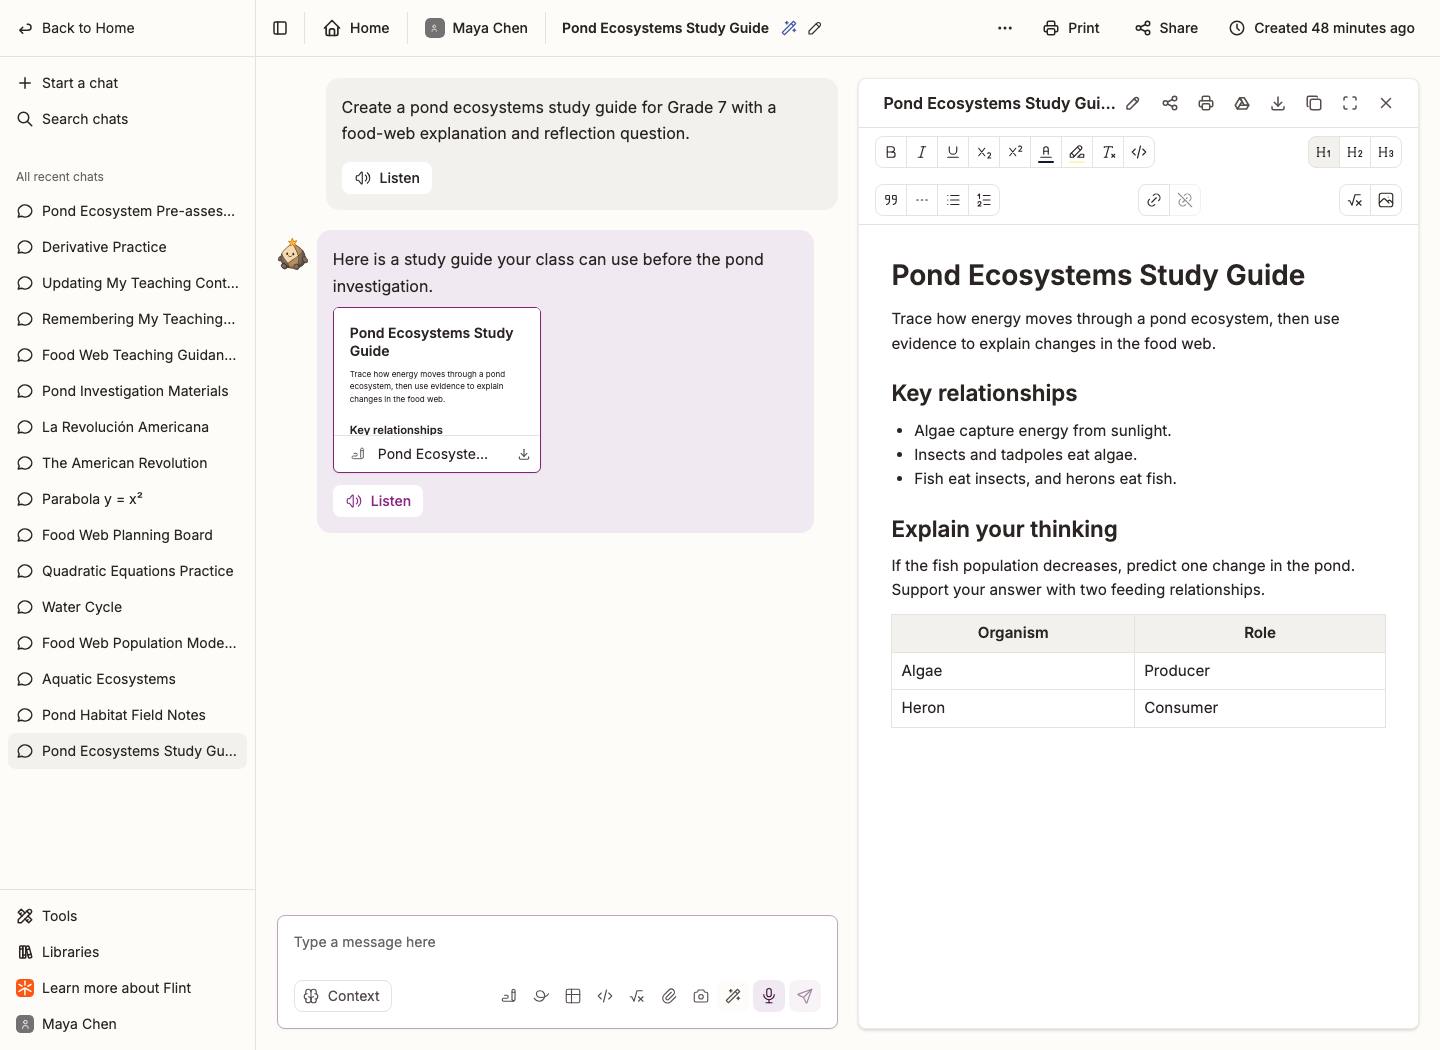Open the Tools section

coord(127,916)
